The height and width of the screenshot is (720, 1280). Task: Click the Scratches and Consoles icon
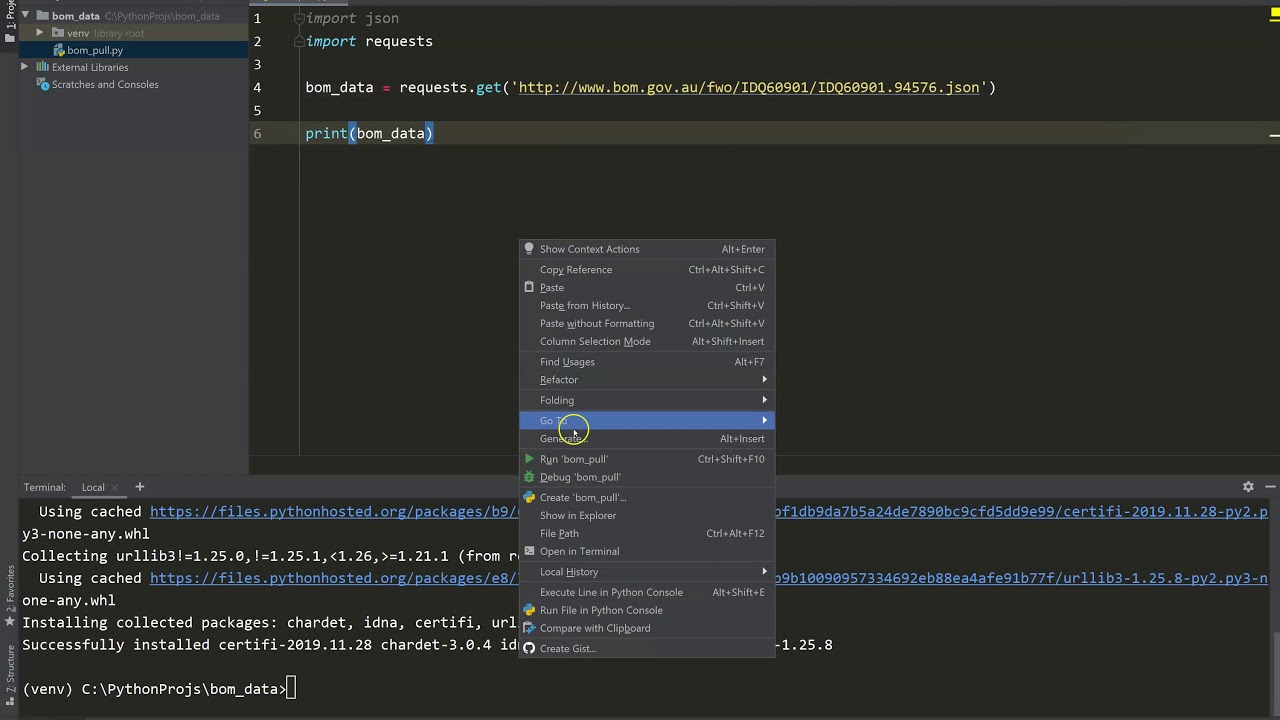coord(43,84)
